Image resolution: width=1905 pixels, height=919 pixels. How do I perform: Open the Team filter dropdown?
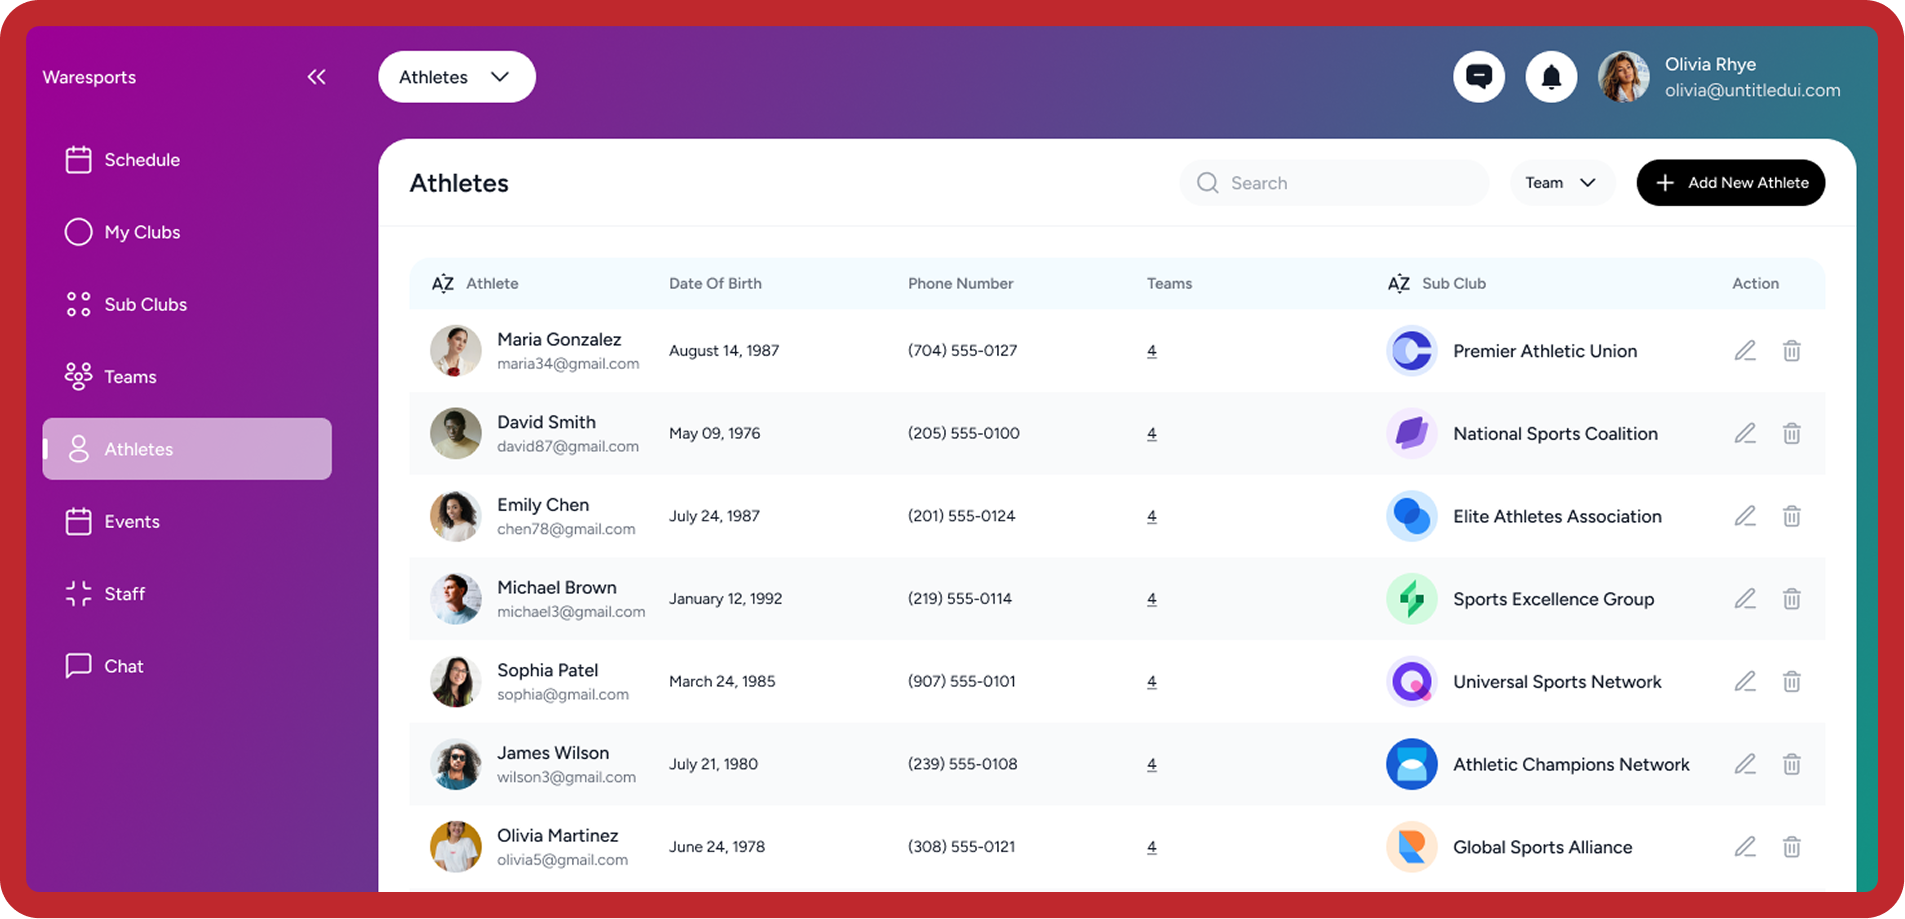[1560, 183]
